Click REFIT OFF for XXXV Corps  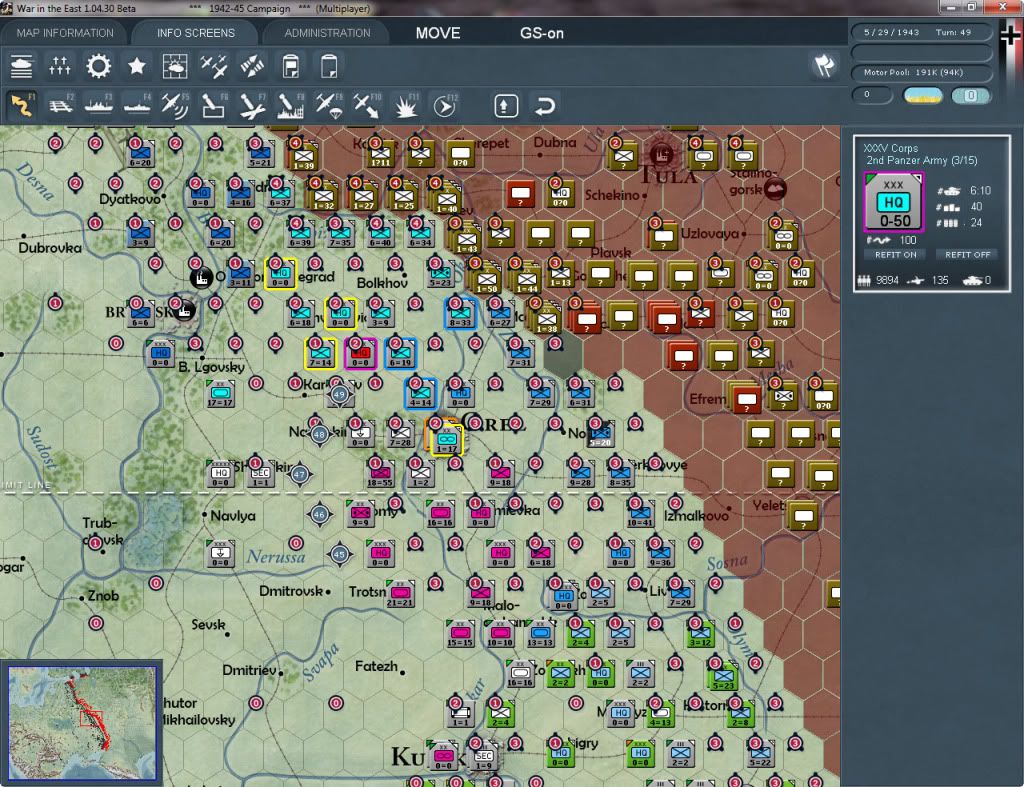coord(967,255)
